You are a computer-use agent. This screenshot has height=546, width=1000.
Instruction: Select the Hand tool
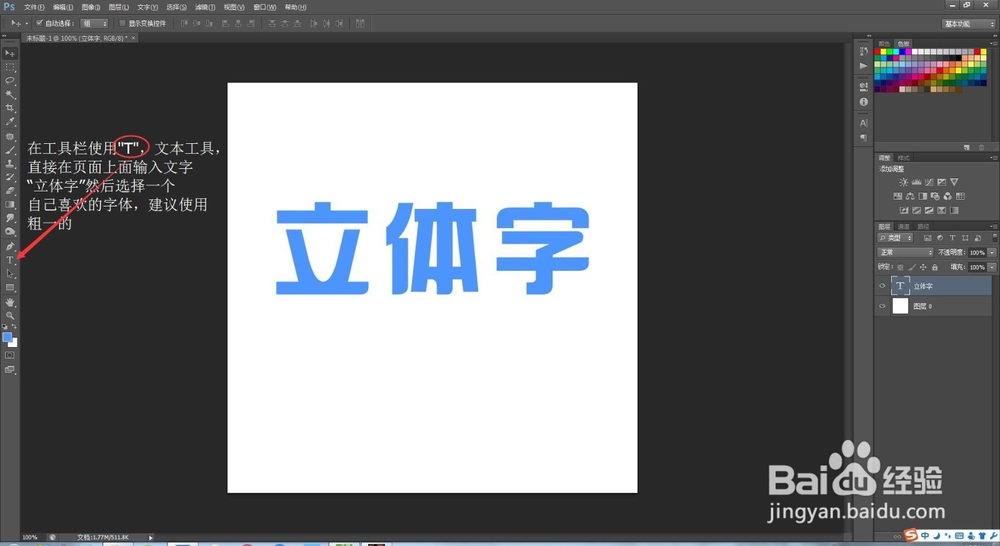click(x=10, y=302)
